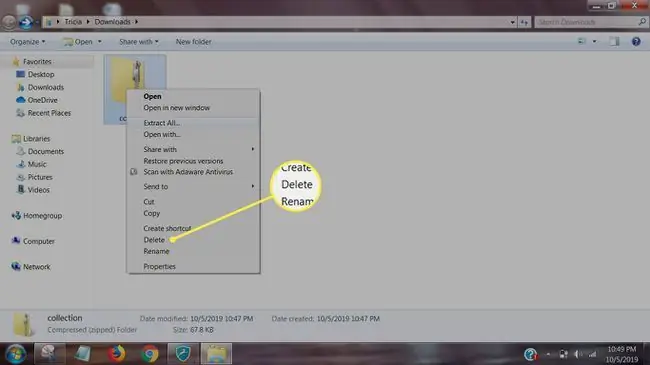
Task: Toggle the preview pane icon
Action: 614,41
